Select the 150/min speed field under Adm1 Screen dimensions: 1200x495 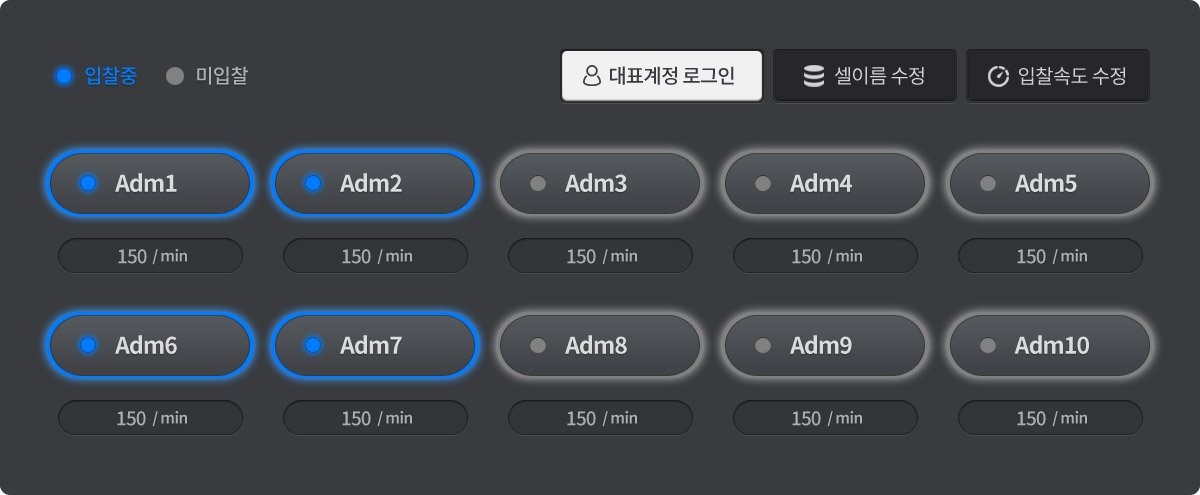150,256
